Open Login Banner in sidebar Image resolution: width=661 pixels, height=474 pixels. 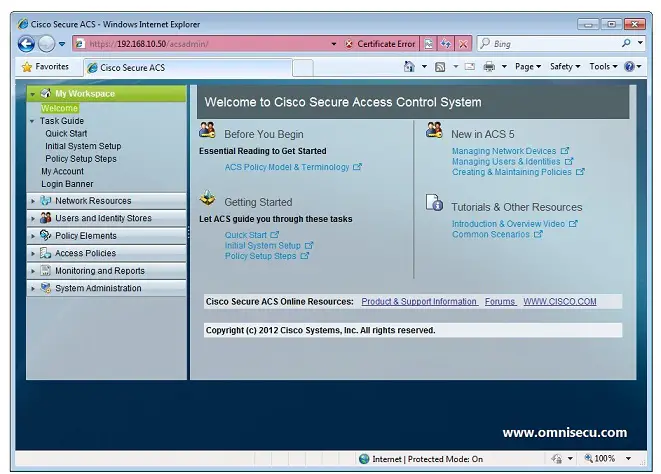pos(67,184)
